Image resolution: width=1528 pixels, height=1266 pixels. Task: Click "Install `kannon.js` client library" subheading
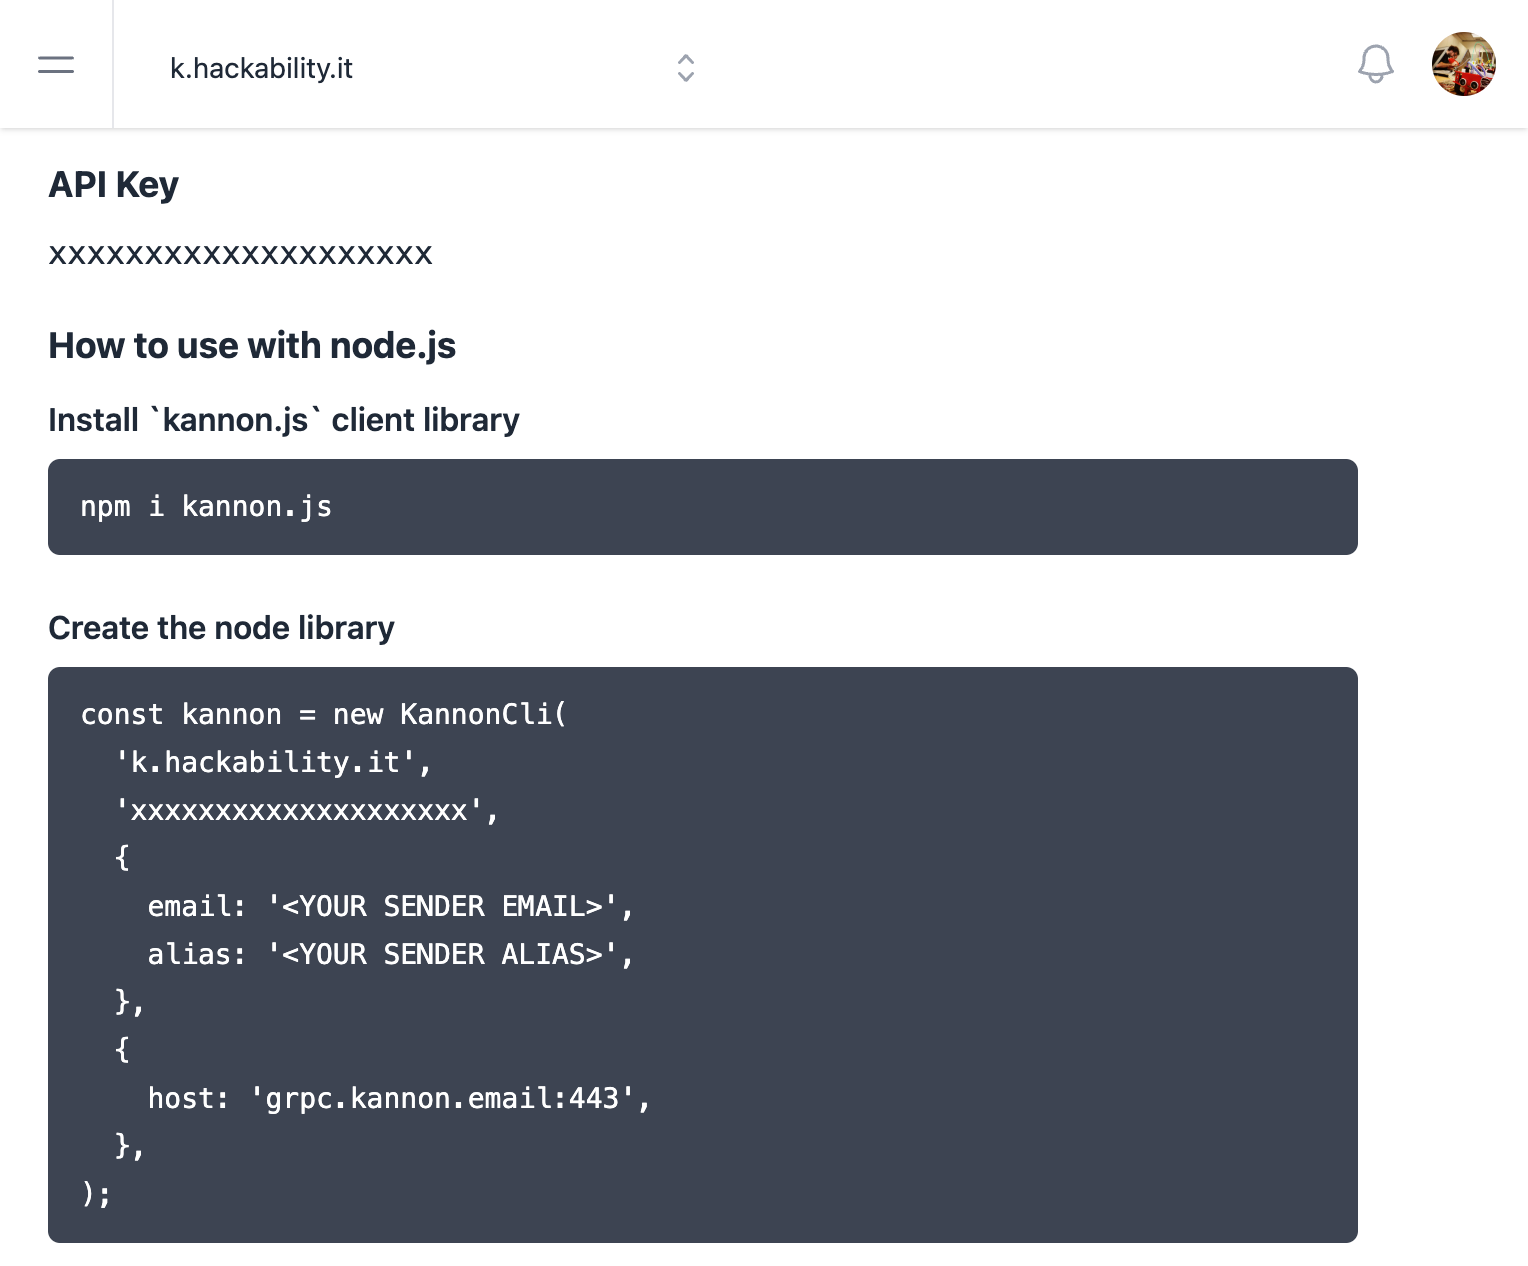(x=284, y=420)
